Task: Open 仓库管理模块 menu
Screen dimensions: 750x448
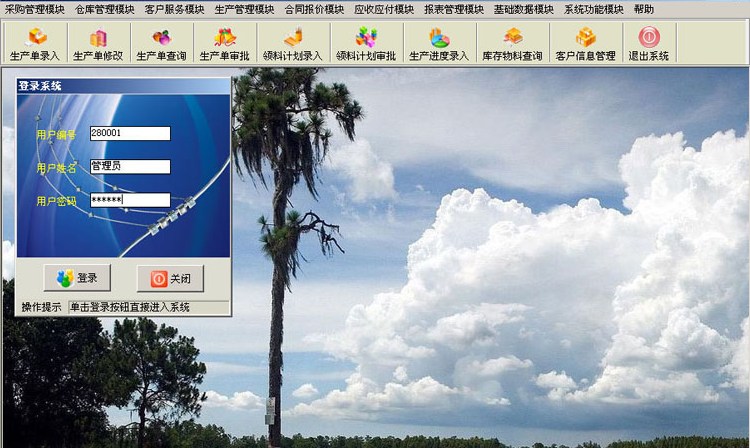Action: pos(104,9)
